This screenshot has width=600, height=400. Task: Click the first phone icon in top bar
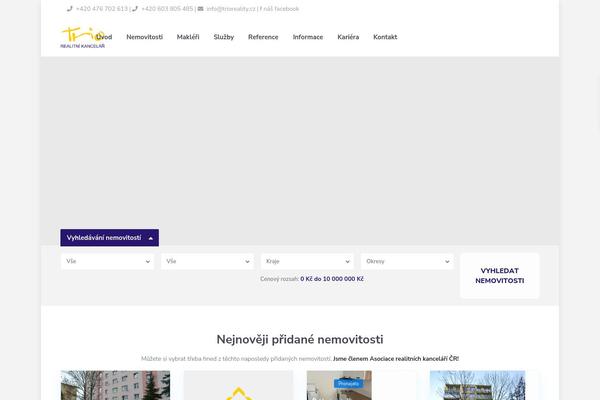click(69, 8)
